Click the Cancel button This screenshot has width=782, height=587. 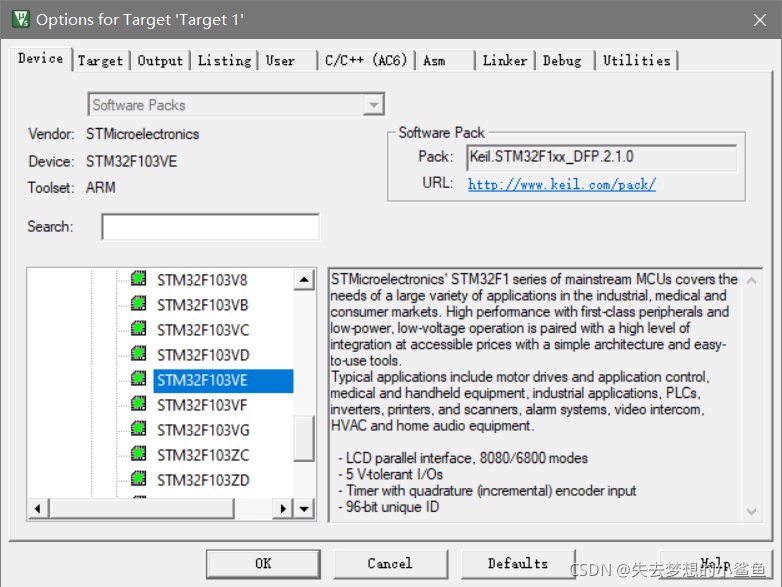(390, 564)
